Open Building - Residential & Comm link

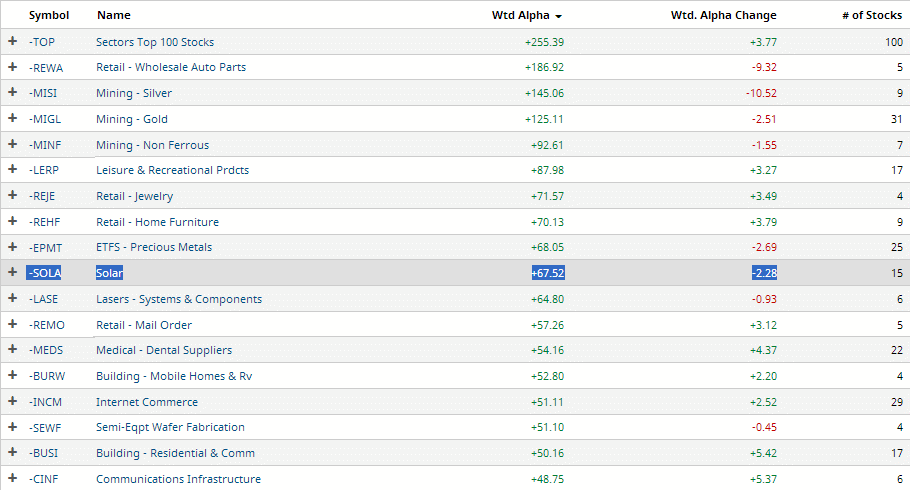click(x=175, y=453)
